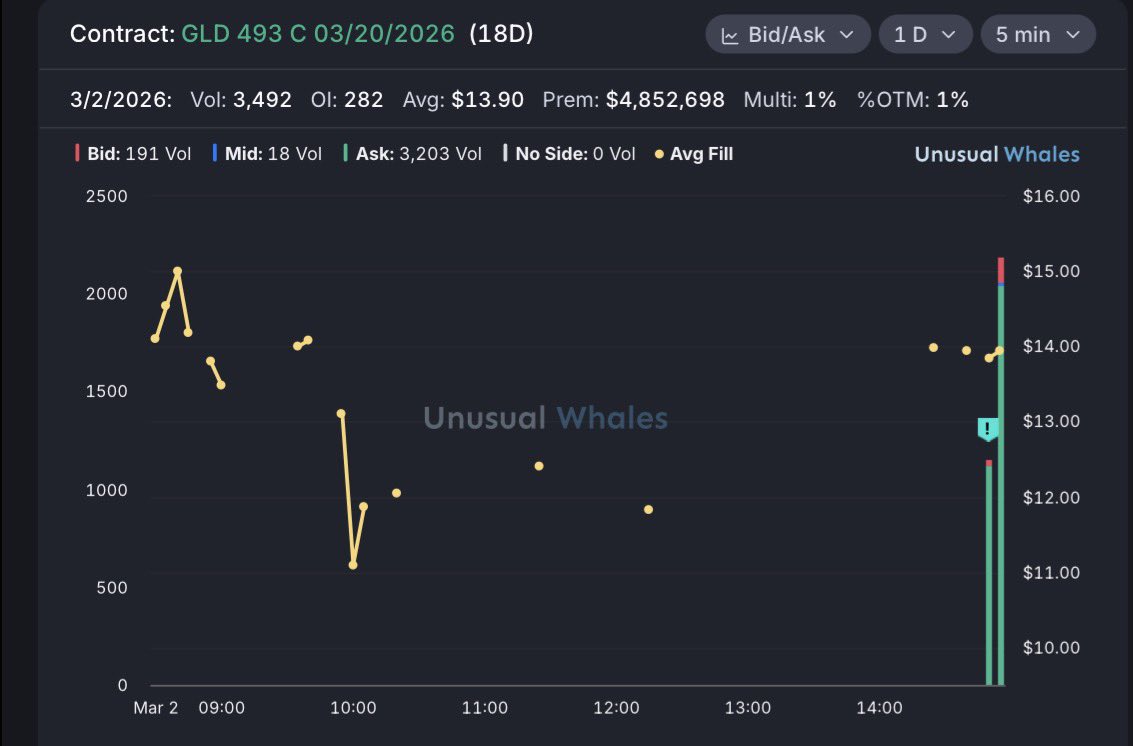1133x746 pixels.
Task: Click the 2500 volume axis label
Action: tap(107, 197)
